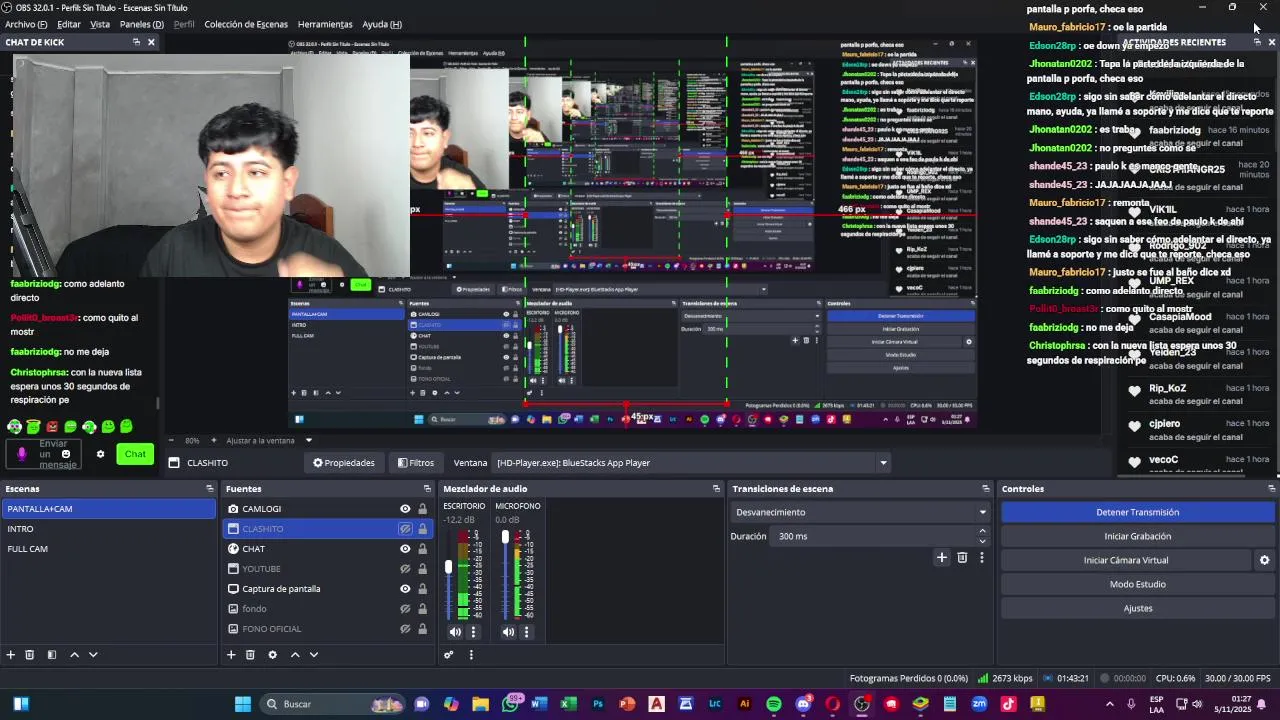Open virtual camera settings gear icon
This screenshot has width=1280, height=720.
coord(1264,561)
